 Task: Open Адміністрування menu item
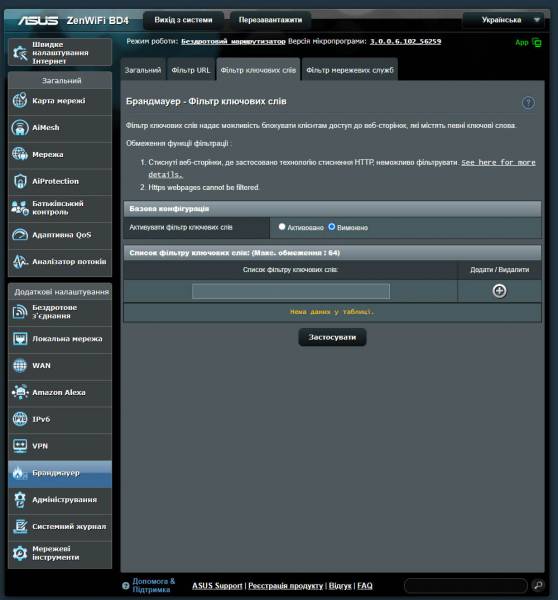[60, 500]
